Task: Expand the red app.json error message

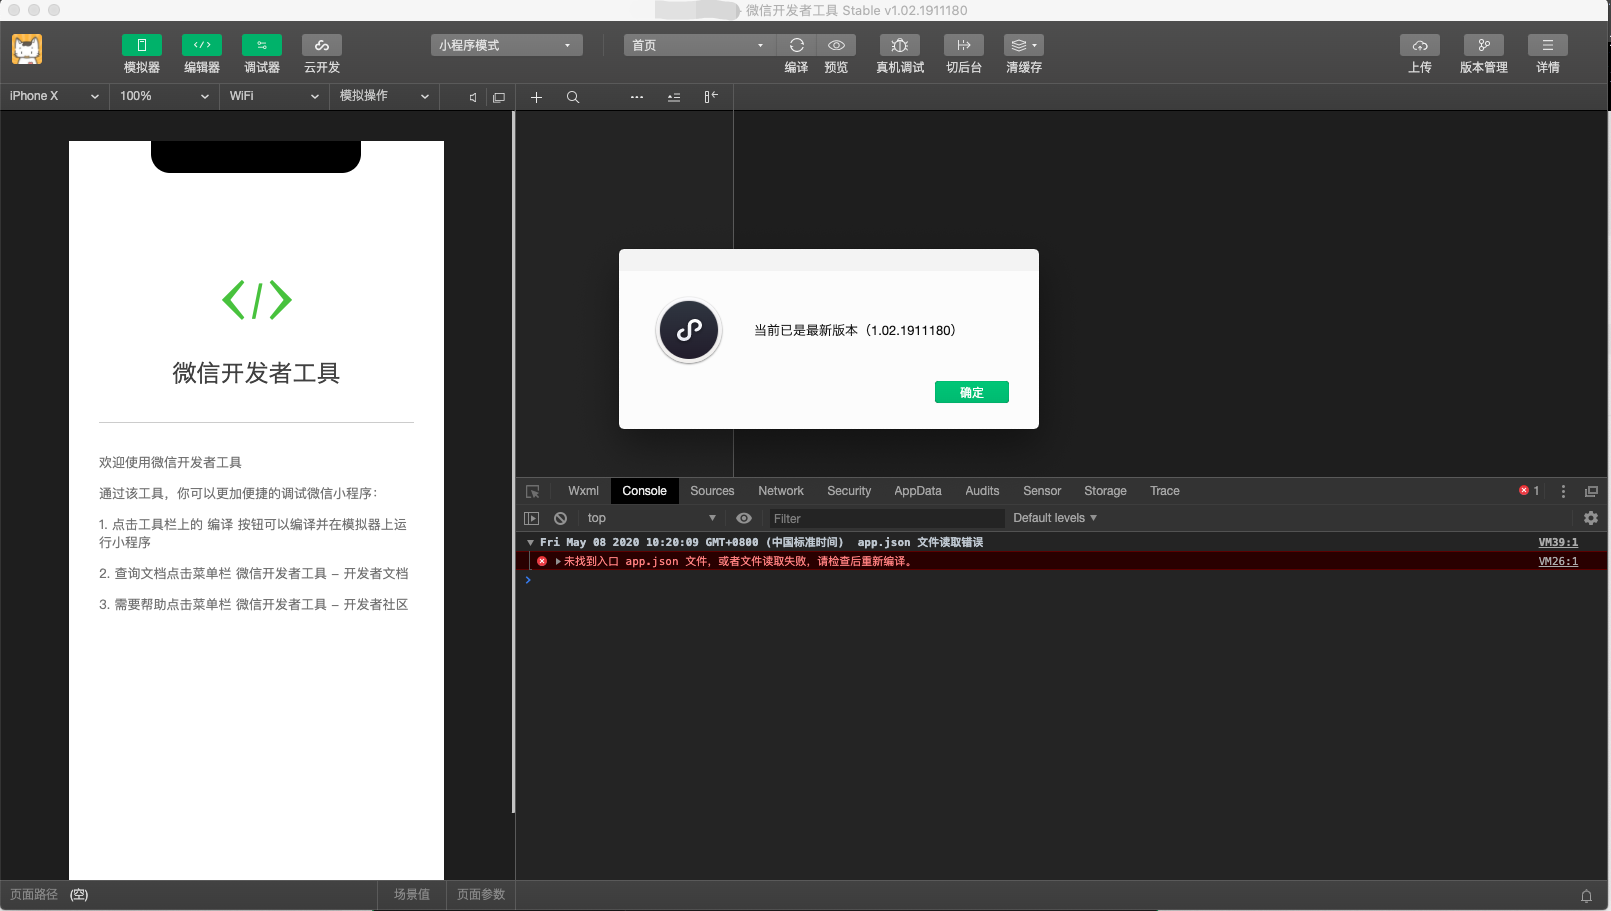Action: [x=558, y=561]
